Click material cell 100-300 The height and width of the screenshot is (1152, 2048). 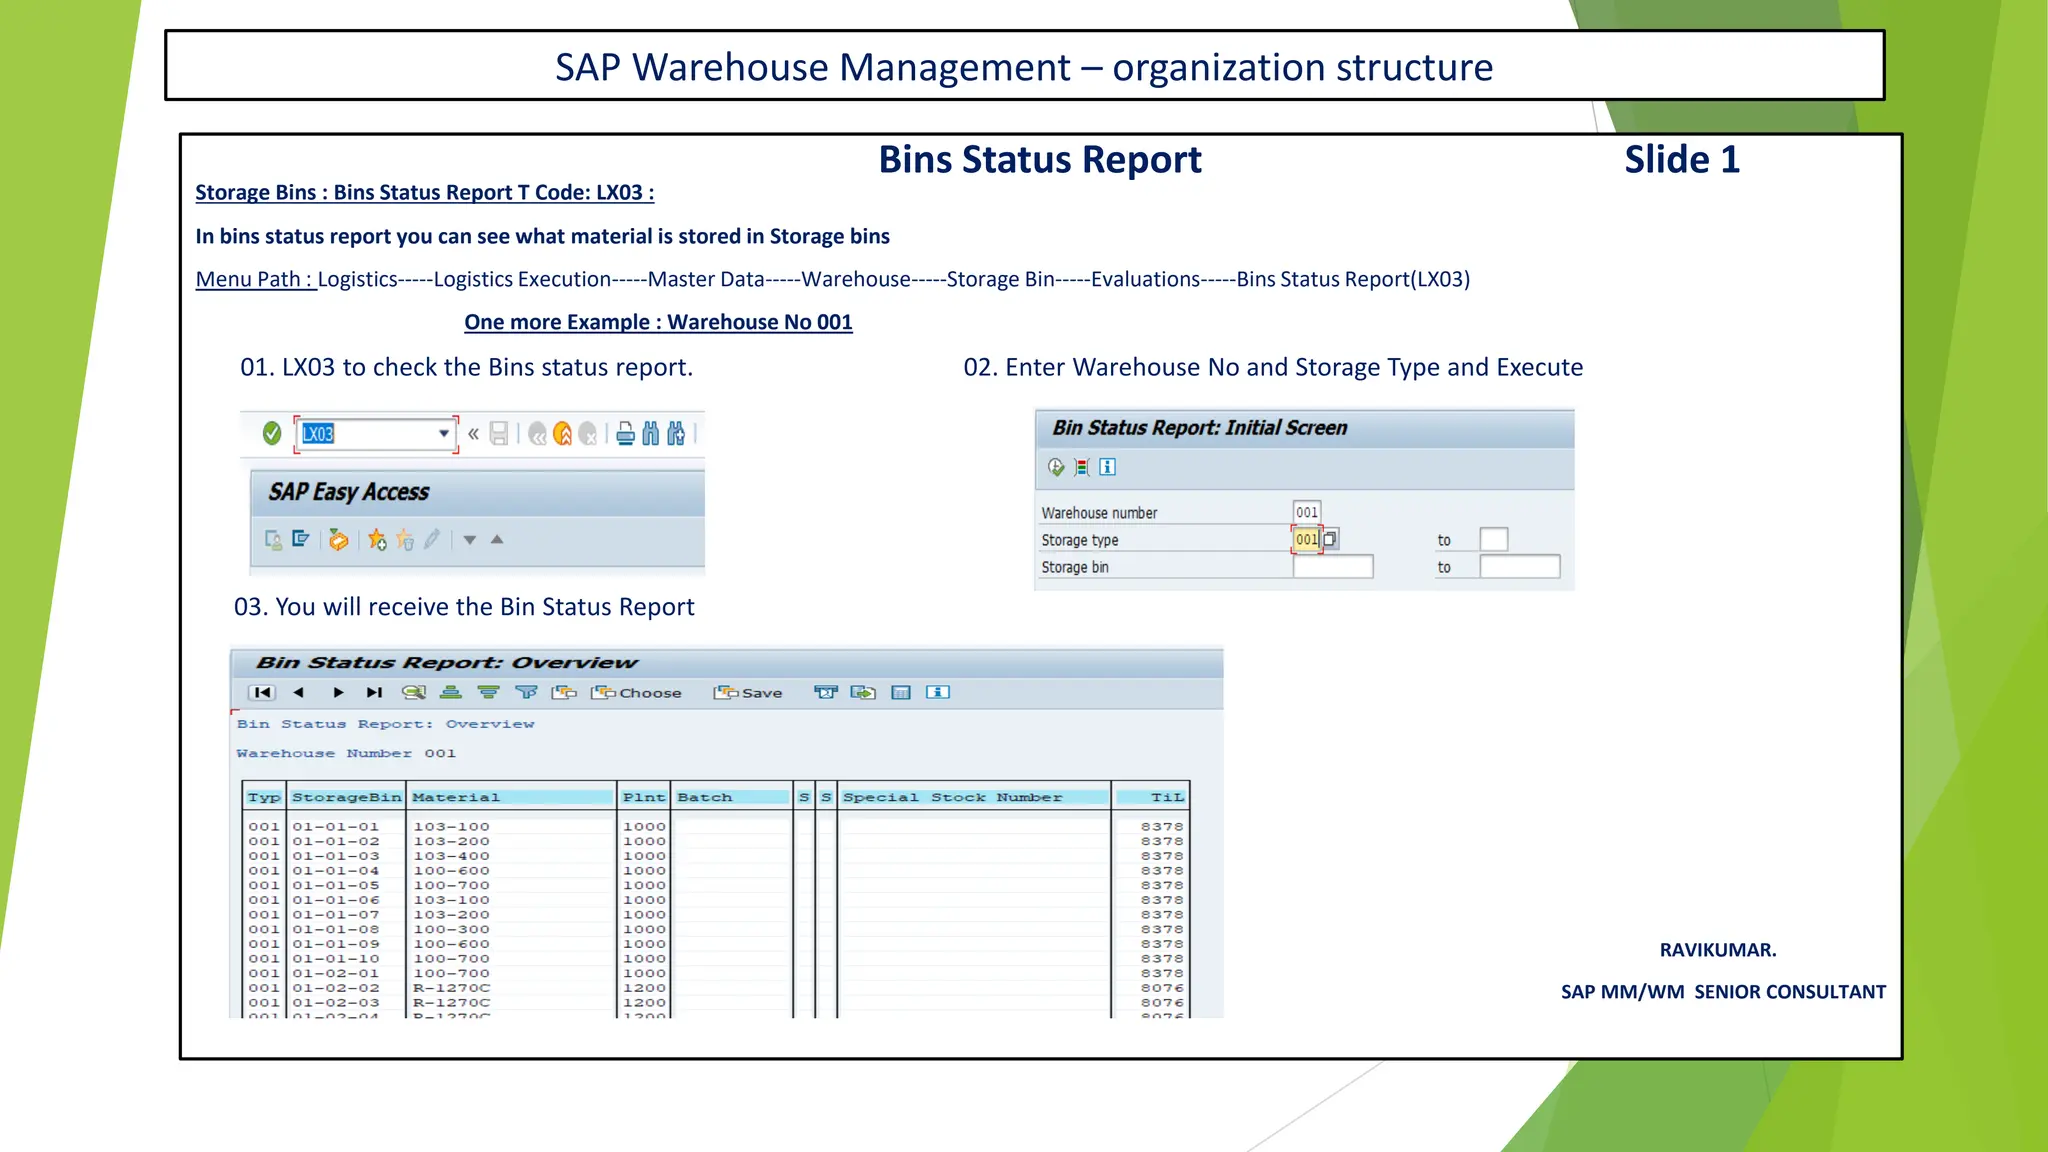pyautogui.click(x=452, y=929)
